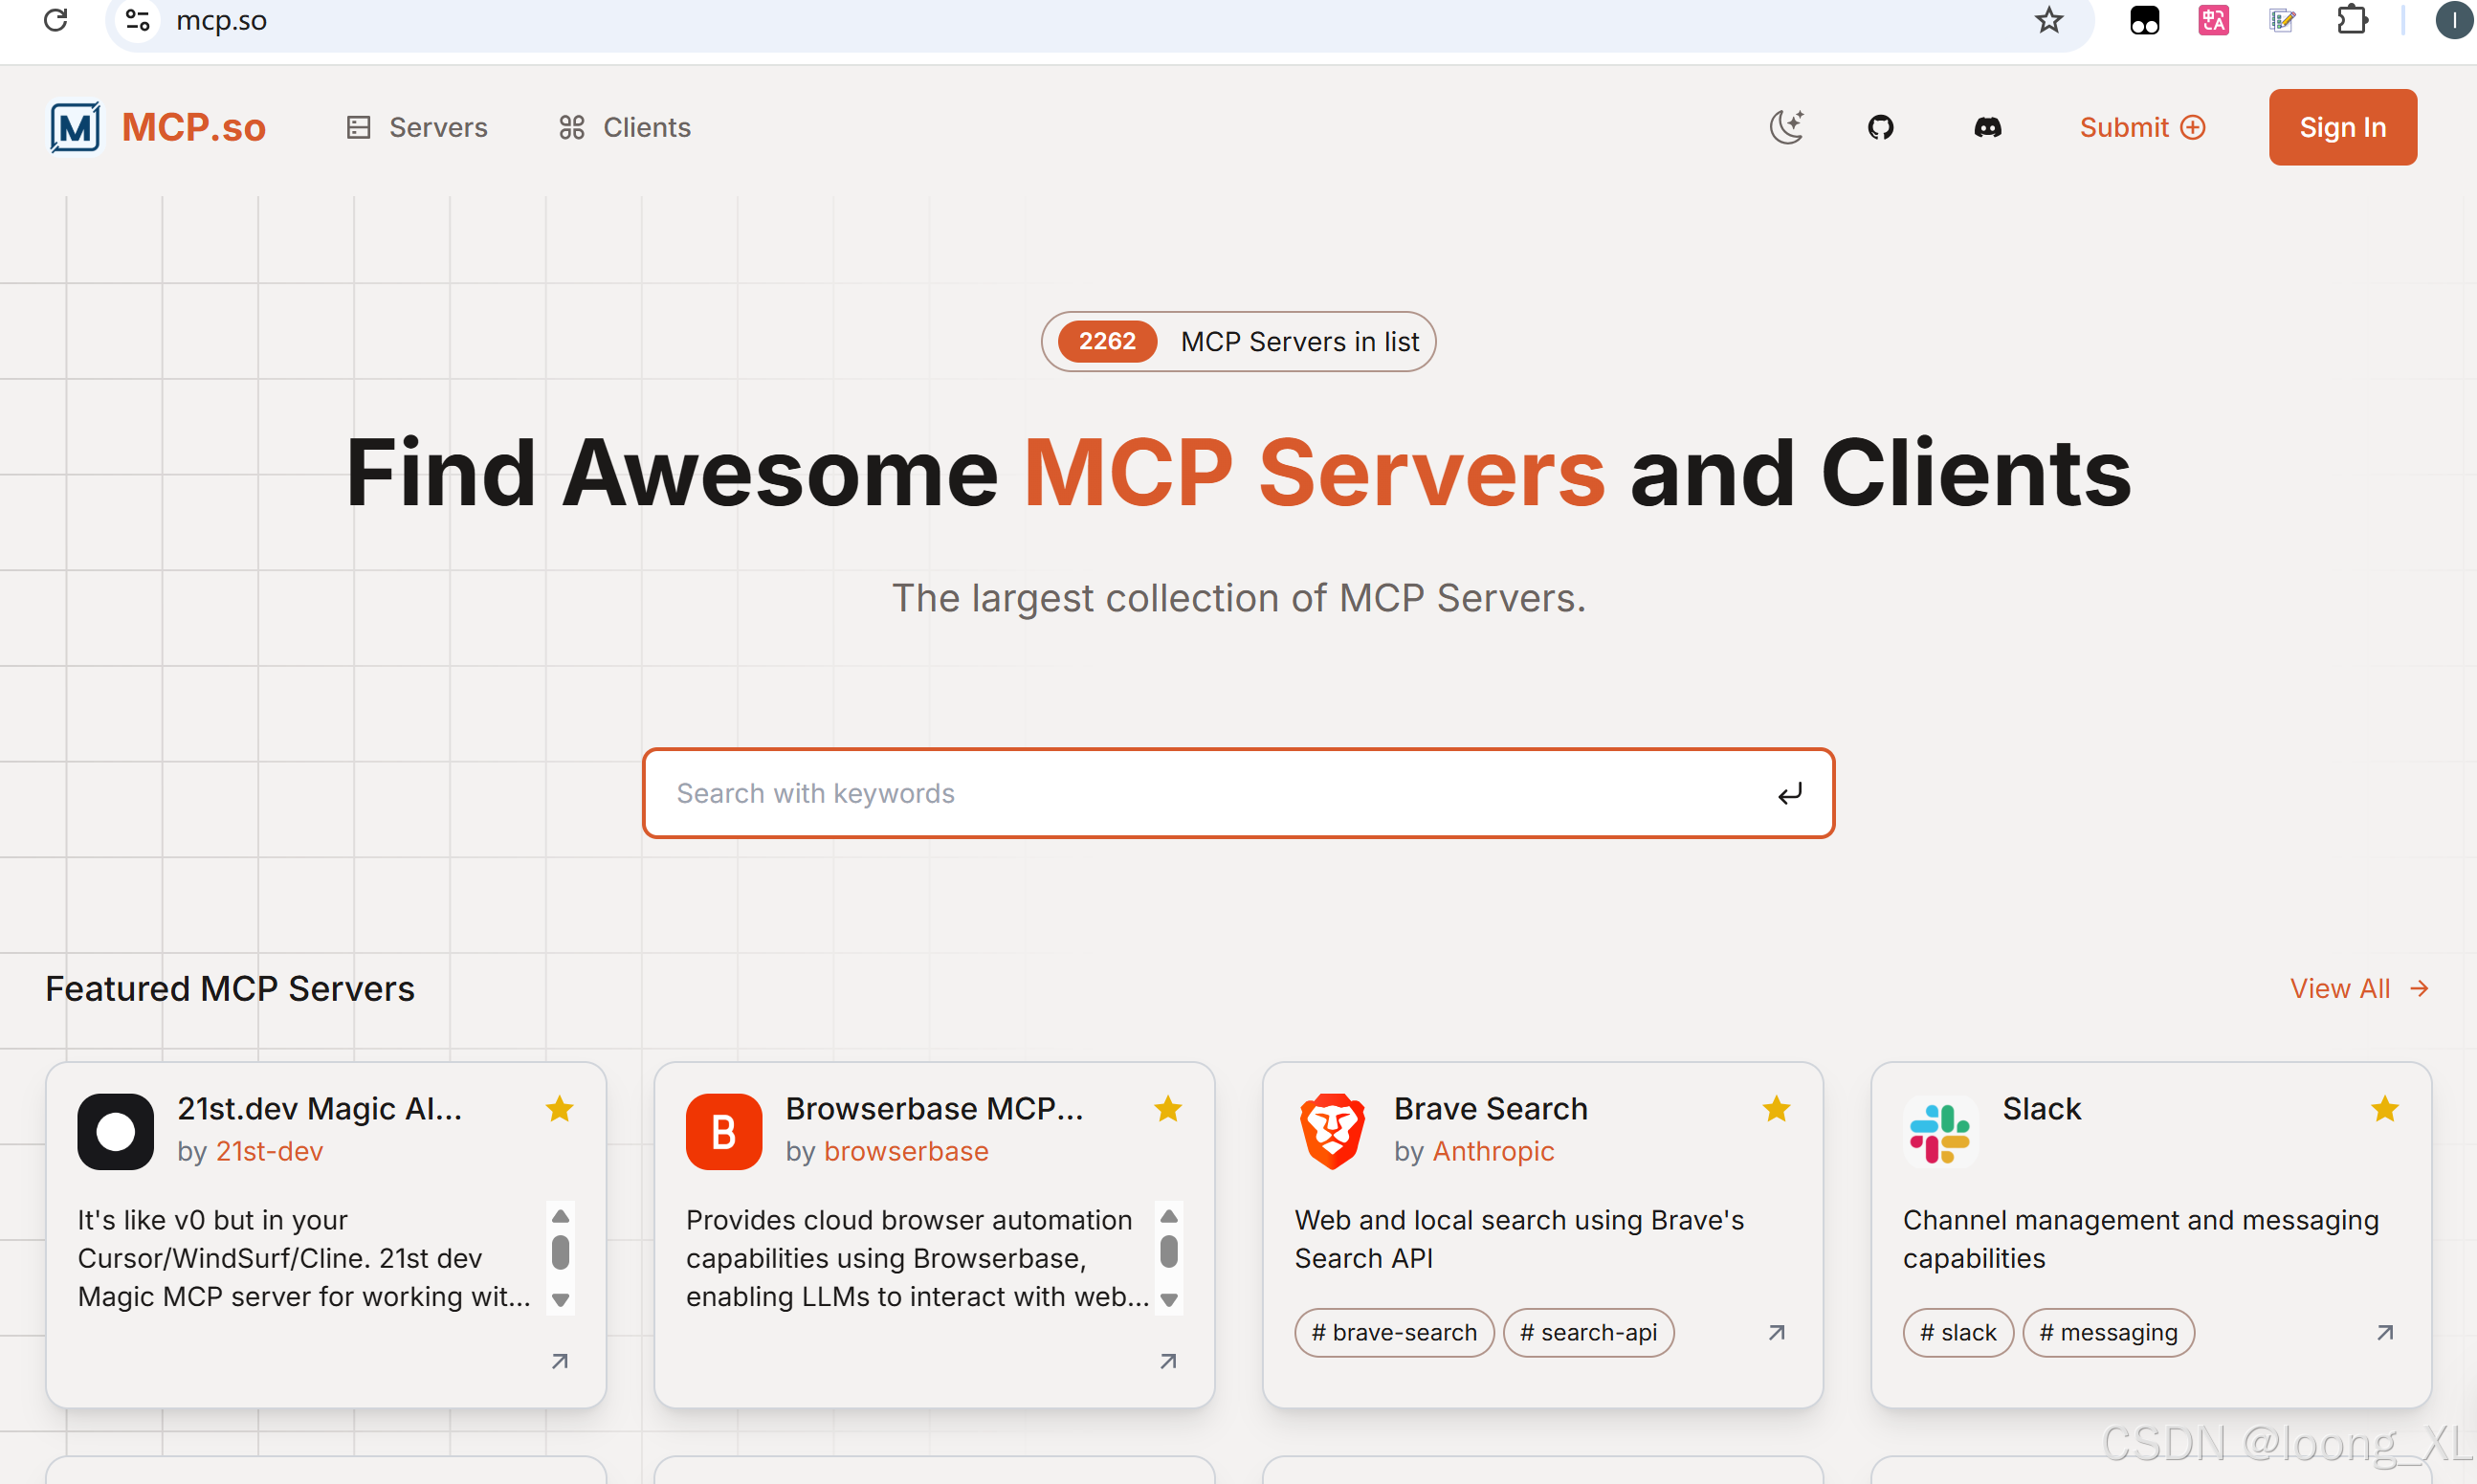Open browser extensions puzzle icon
This screenshot has height=1484, width=2477.
(x=2351, y=20)
